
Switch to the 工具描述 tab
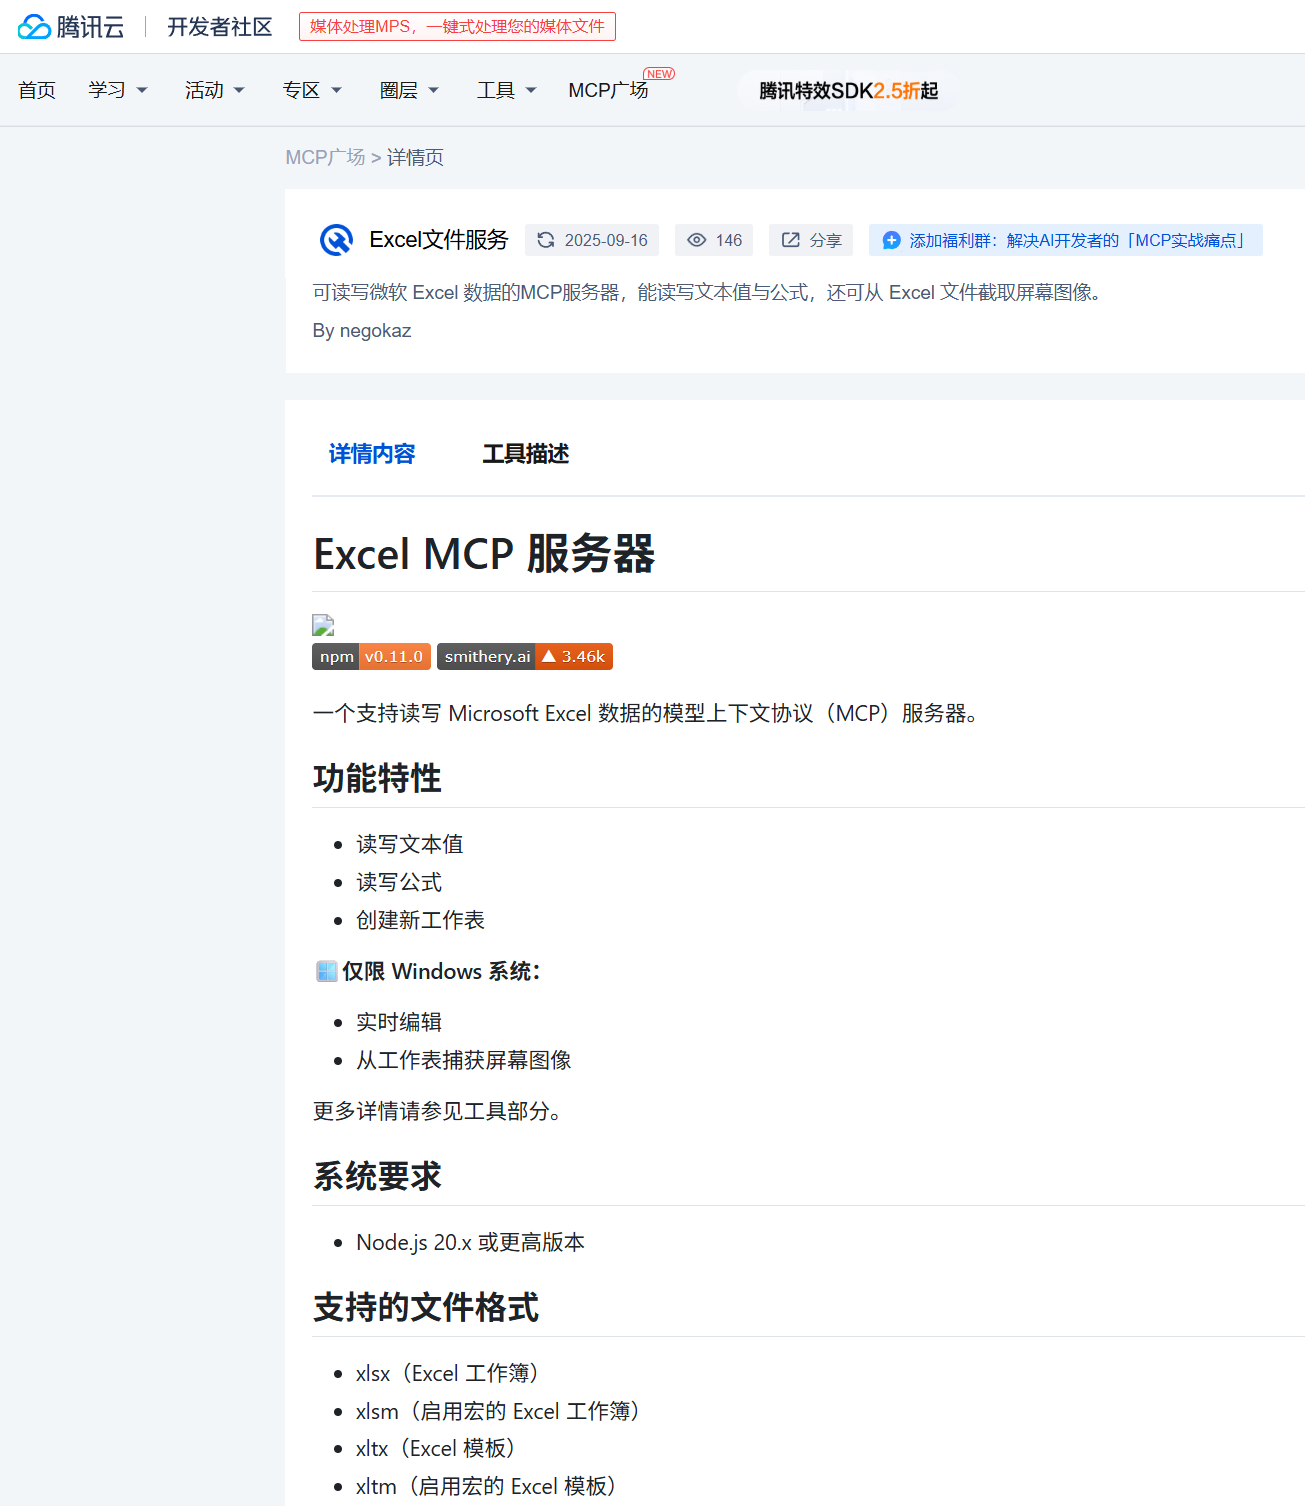pos(525,454)
